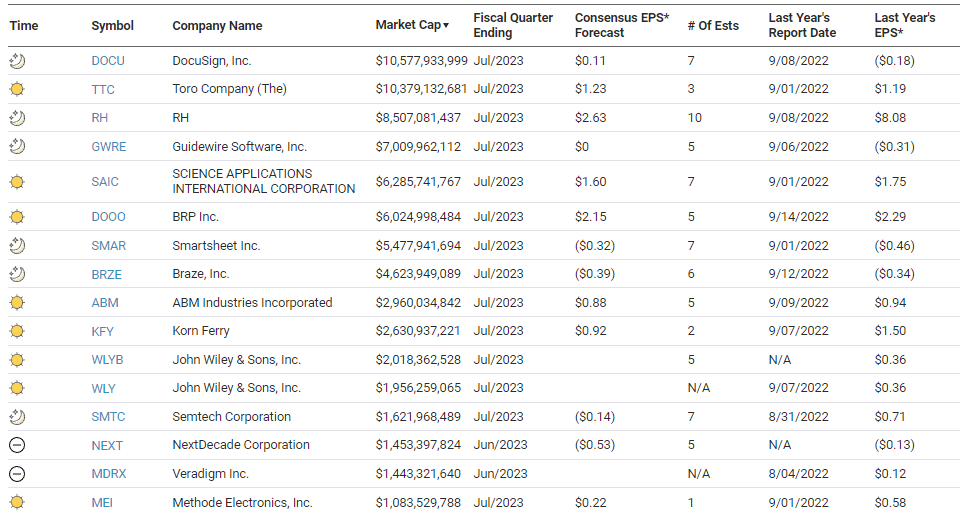
Task: Click the Consensus EPS* Forecast header
Action: click(621, 25)
